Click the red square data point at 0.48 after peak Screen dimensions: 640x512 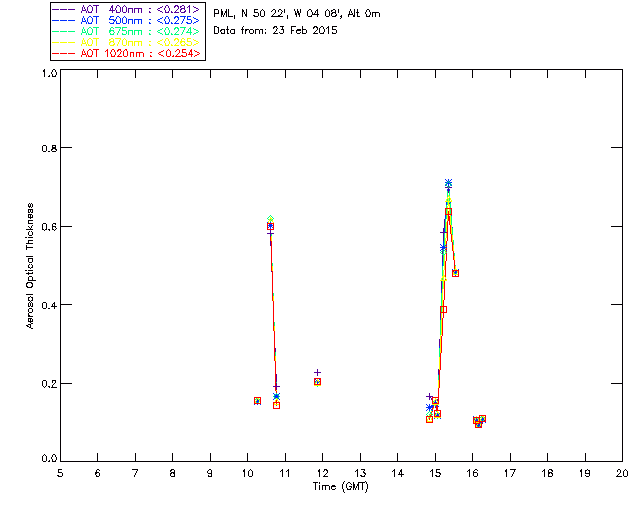point(456,273)
